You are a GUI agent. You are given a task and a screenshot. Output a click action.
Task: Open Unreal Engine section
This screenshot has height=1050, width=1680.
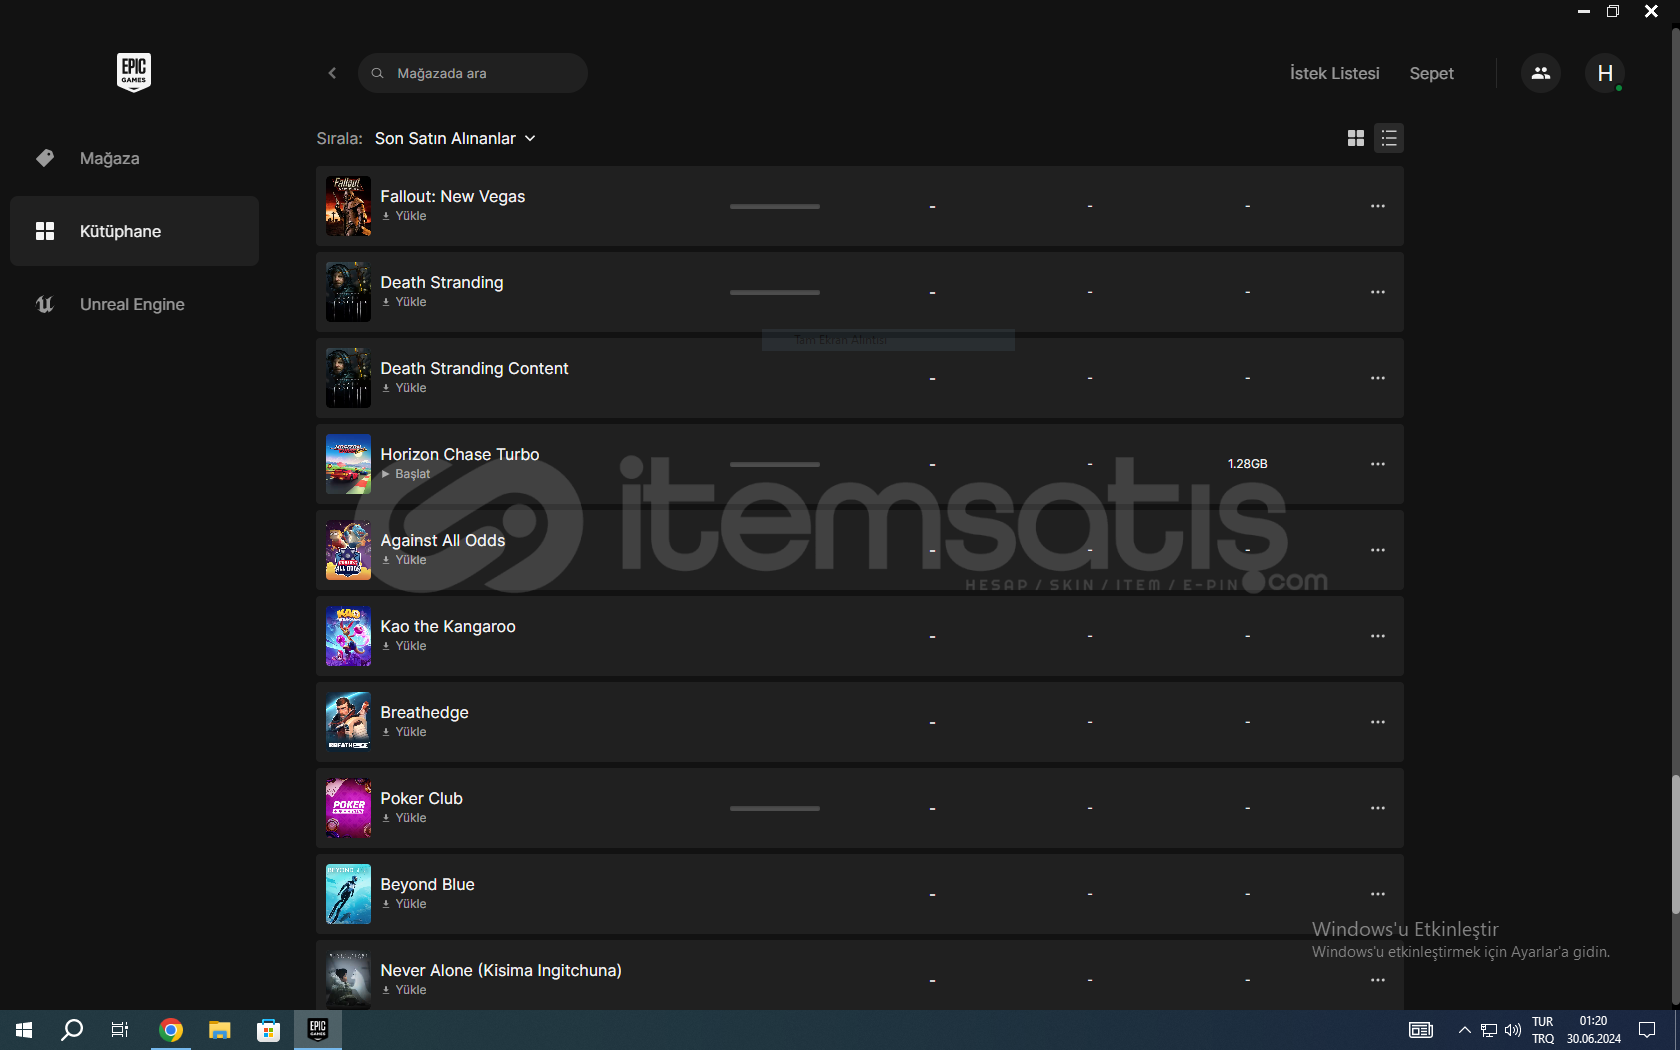click(x=134, y=304)
